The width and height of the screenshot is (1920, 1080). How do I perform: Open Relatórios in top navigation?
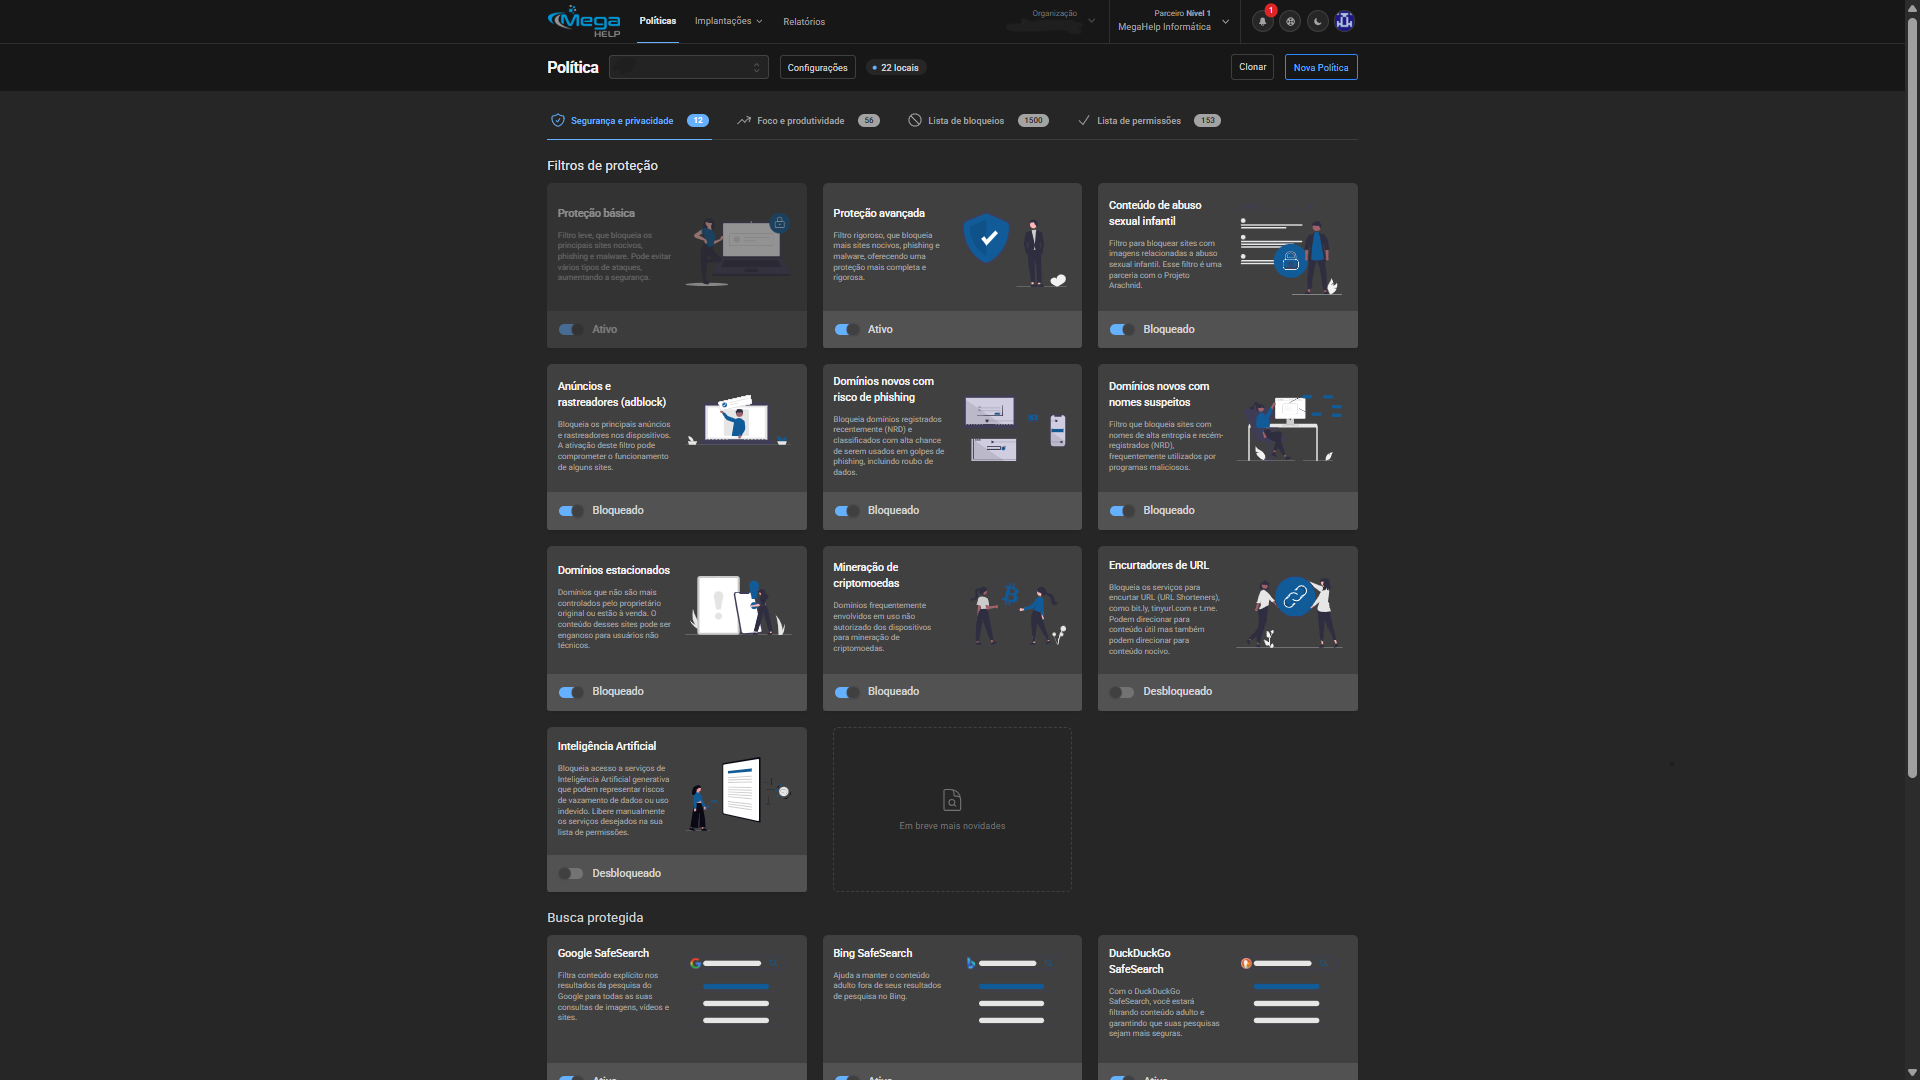click(804, 22)
